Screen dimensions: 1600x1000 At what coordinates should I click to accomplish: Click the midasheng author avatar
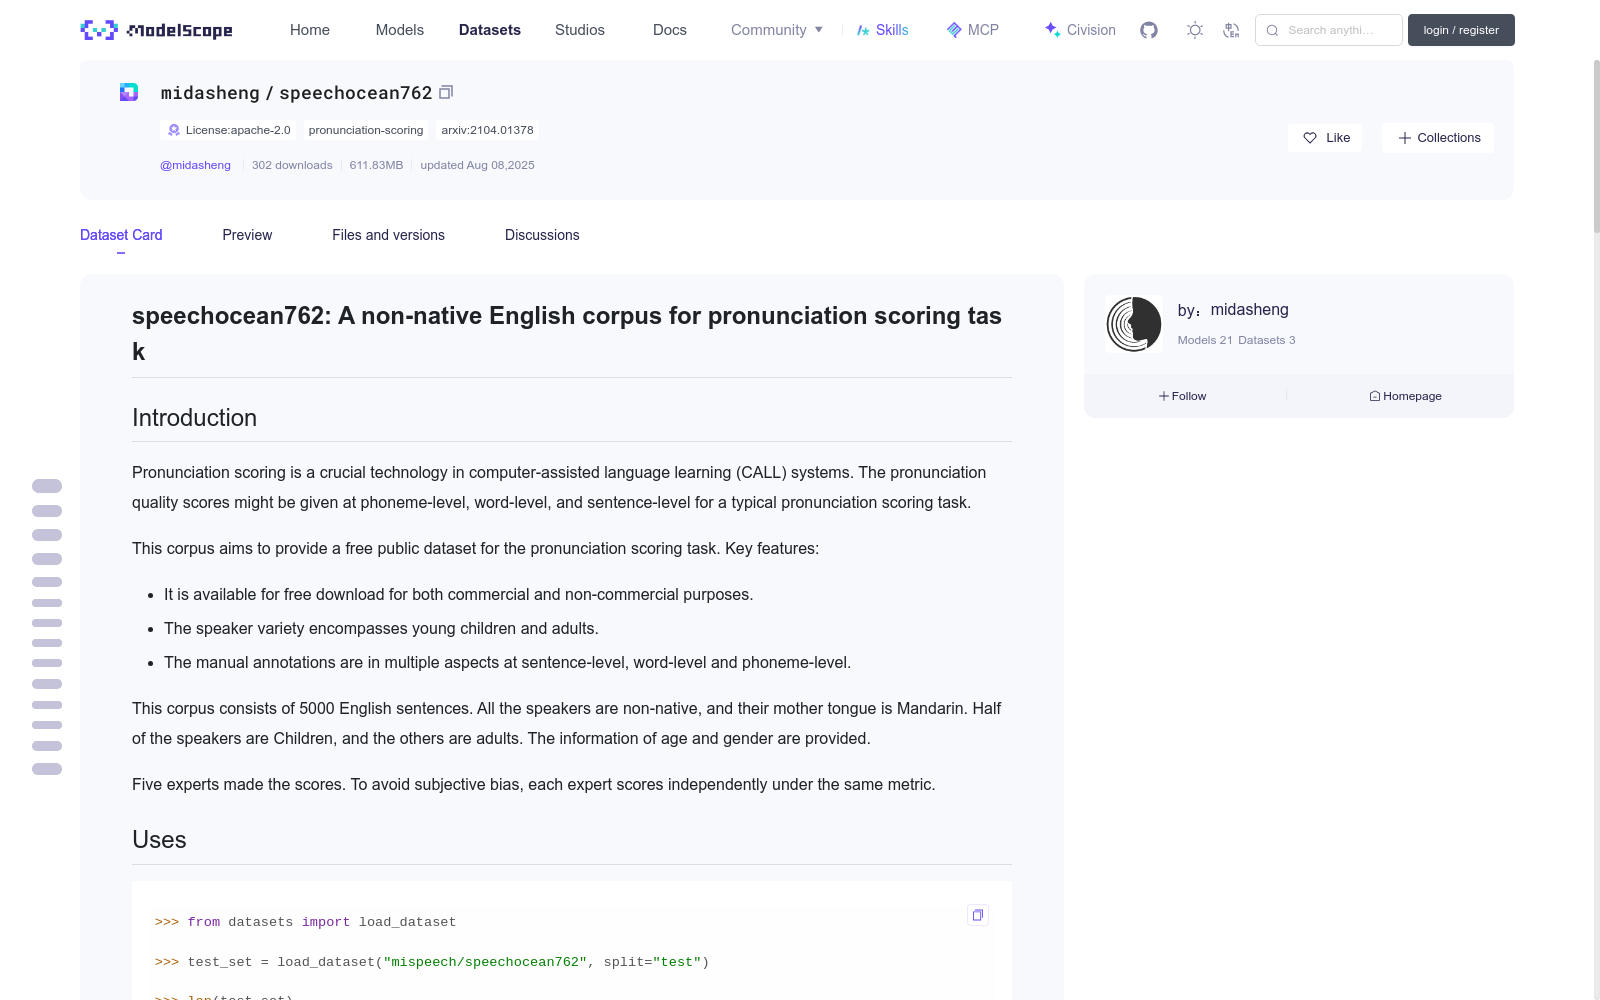pyautogui.click(x=1134, y=324)
